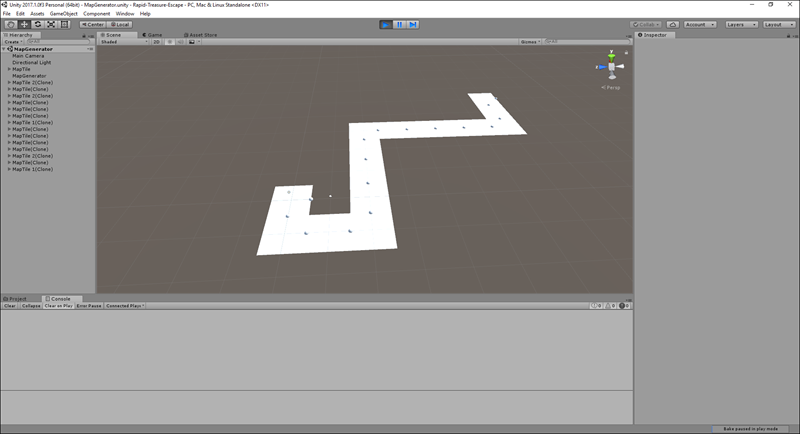Viewport: 800px width, 434px height.
Task: Click the Step frame button
Action: 414,24
